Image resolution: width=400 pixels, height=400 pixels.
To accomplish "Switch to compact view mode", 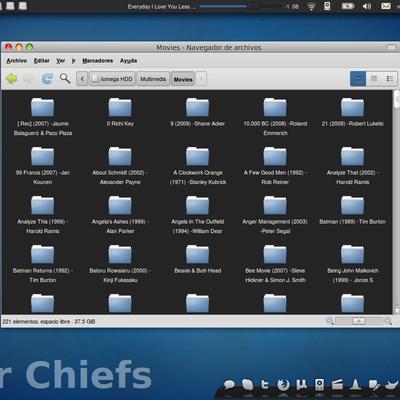I will [389, 79].
